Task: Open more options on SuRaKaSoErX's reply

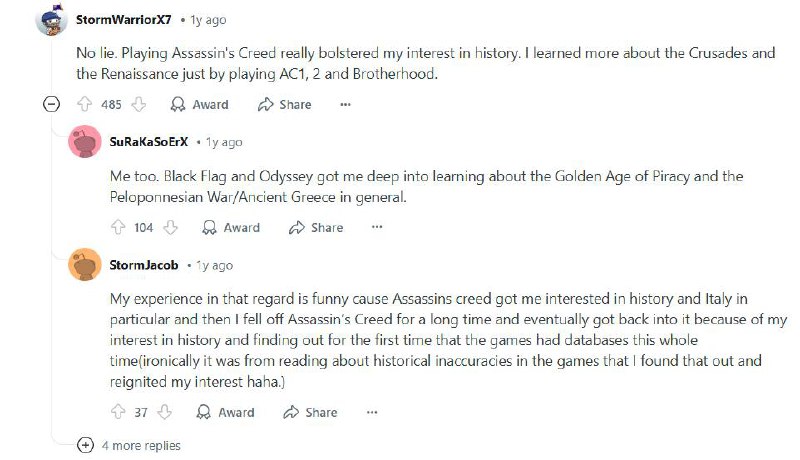Action: (377, 227)
